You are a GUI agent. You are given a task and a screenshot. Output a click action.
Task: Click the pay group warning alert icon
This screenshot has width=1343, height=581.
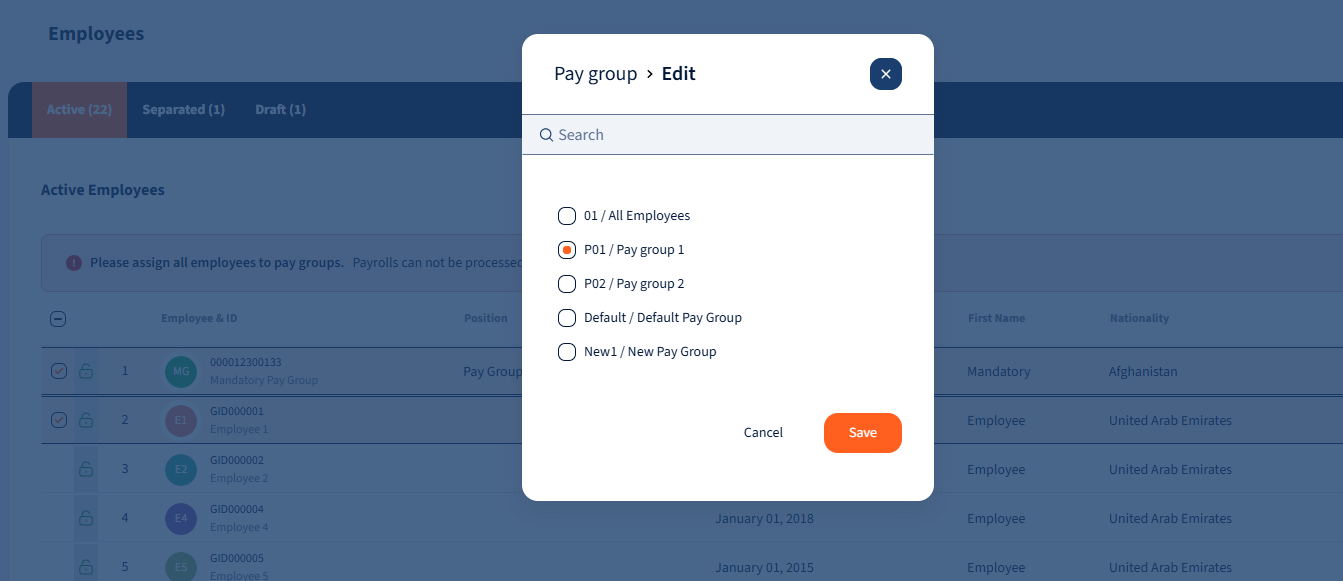74,263
